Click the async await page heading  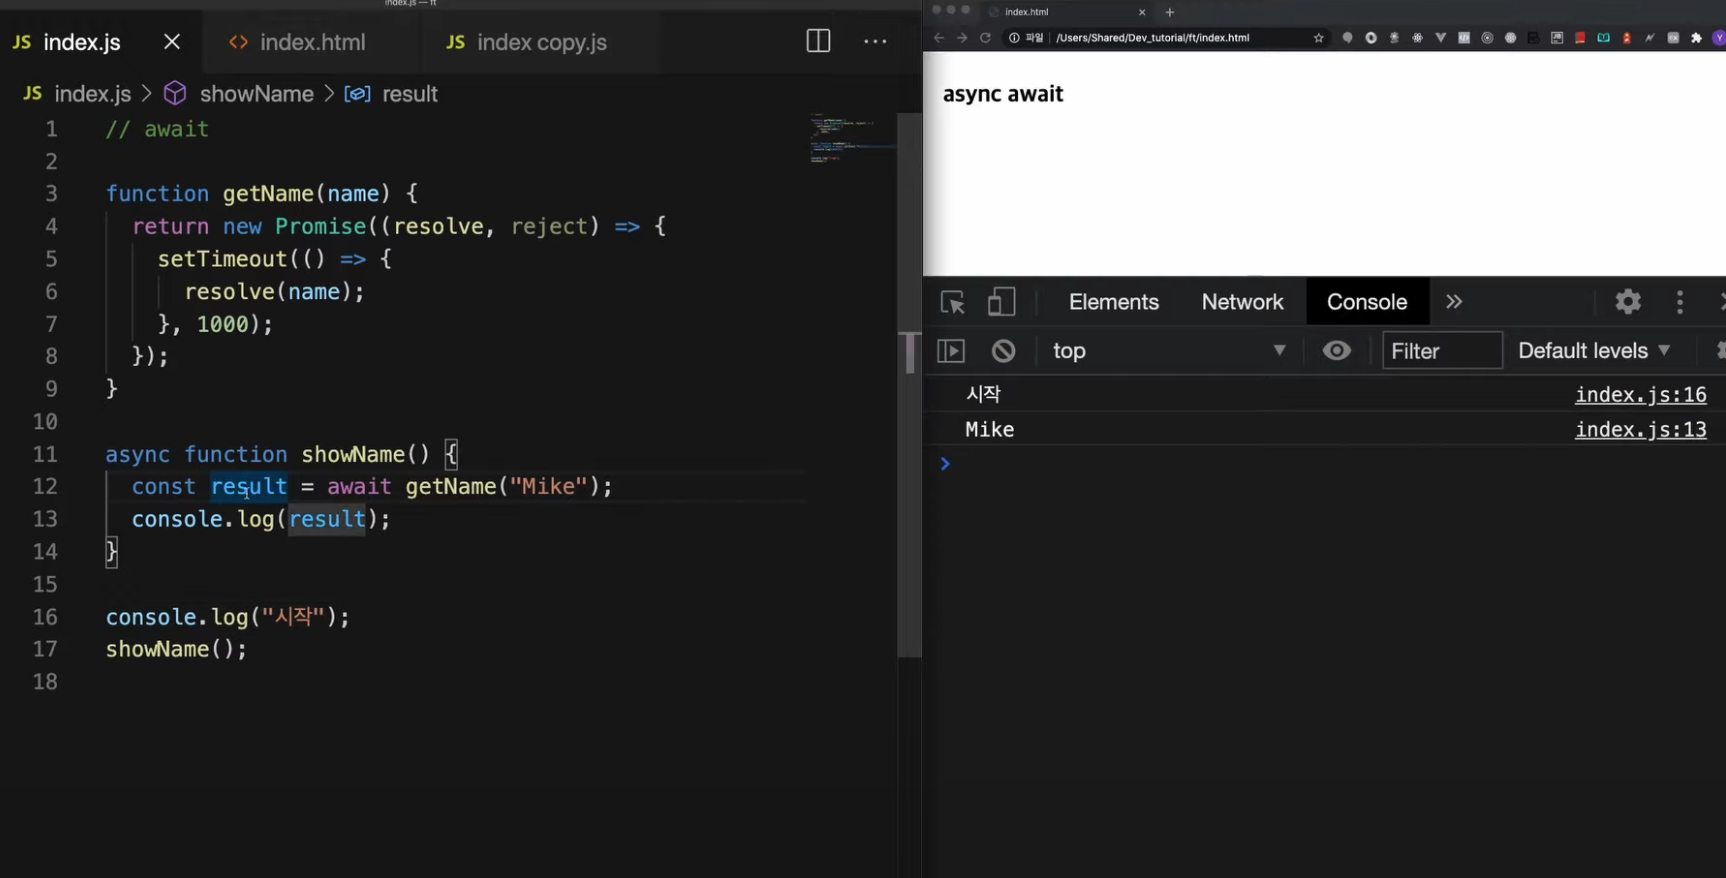coord(1003,94)
